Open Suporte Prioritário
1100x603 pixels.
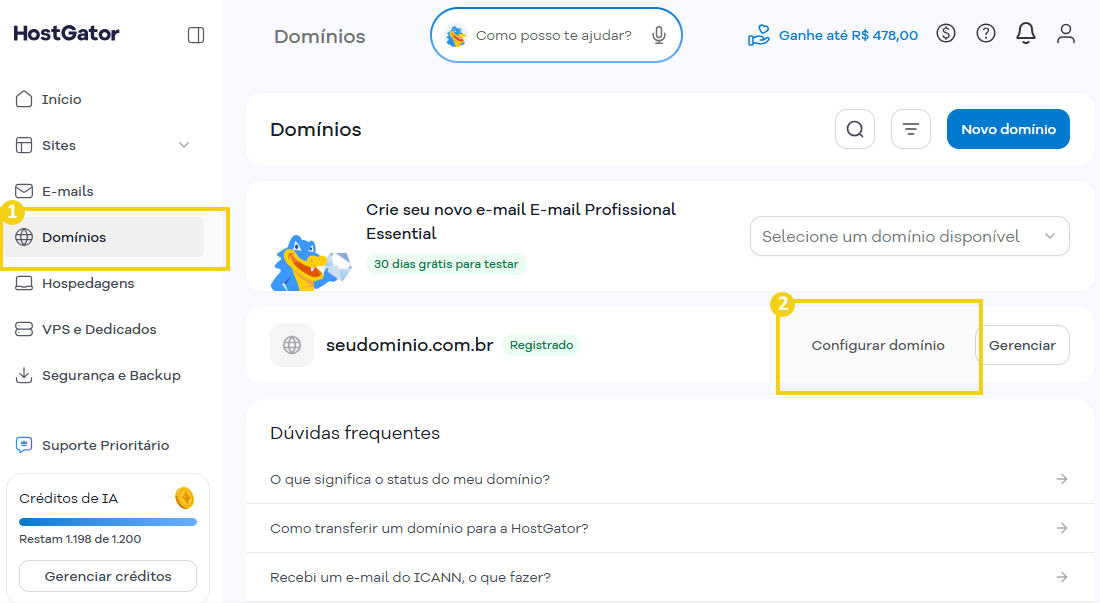(x=105, y=445)
